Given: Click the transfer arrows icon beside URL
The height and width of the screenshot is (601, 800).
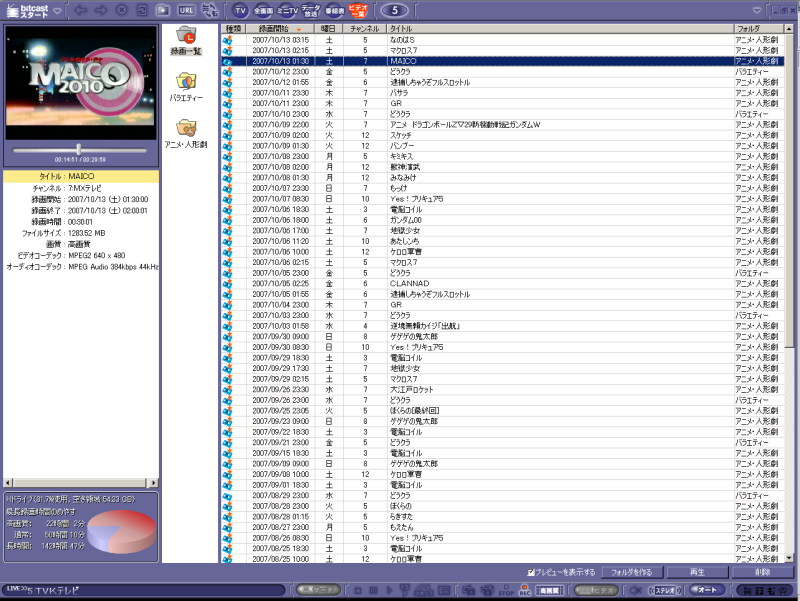Looking at the screenshot, I should click(209, 10).
